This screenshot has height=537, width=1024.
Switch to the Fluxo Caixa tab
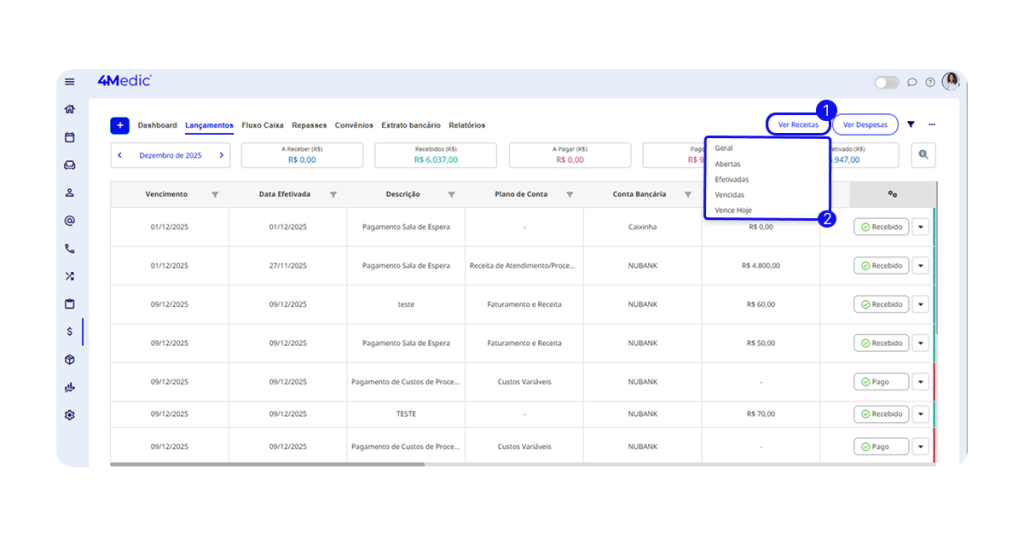[x=262, y=125]
